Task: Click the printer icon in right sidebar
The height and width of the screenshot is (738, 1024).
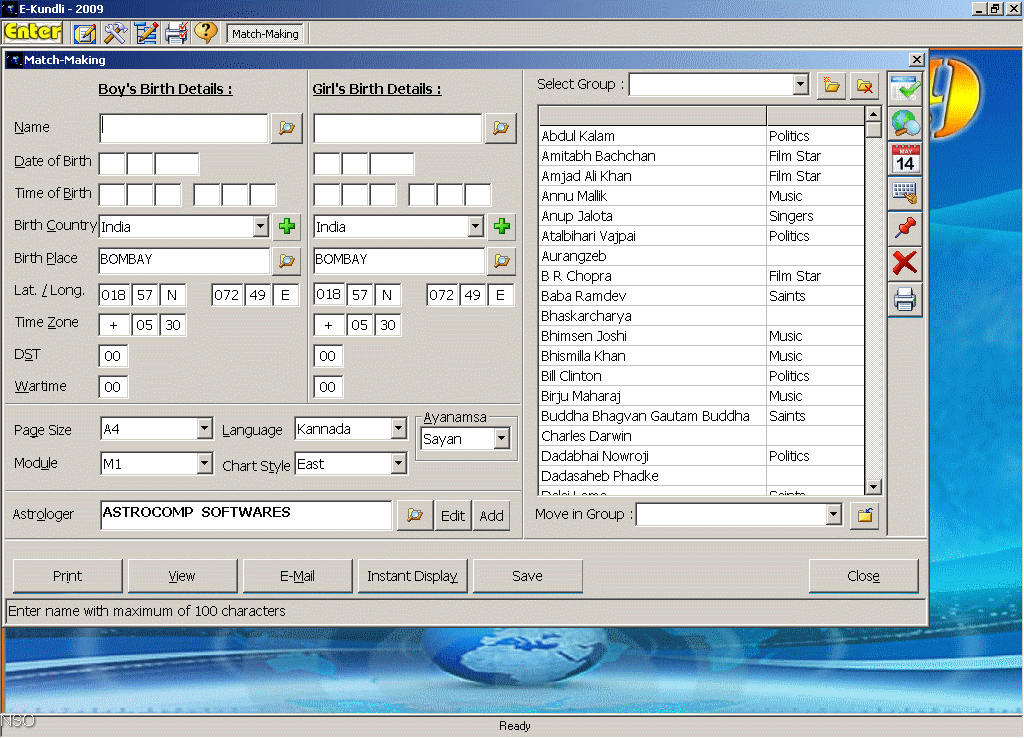Action: [905, 299]
